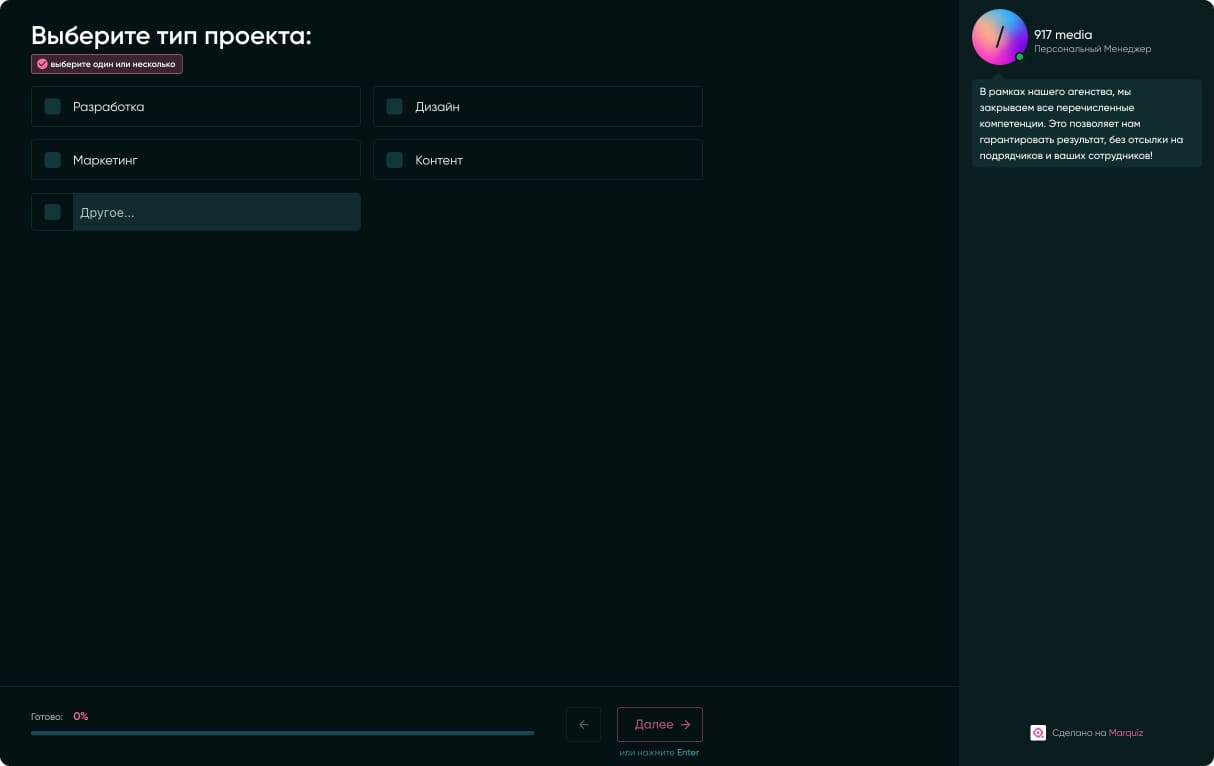
Task: Click the 917 media avatar image
Action: pos(999,36)
